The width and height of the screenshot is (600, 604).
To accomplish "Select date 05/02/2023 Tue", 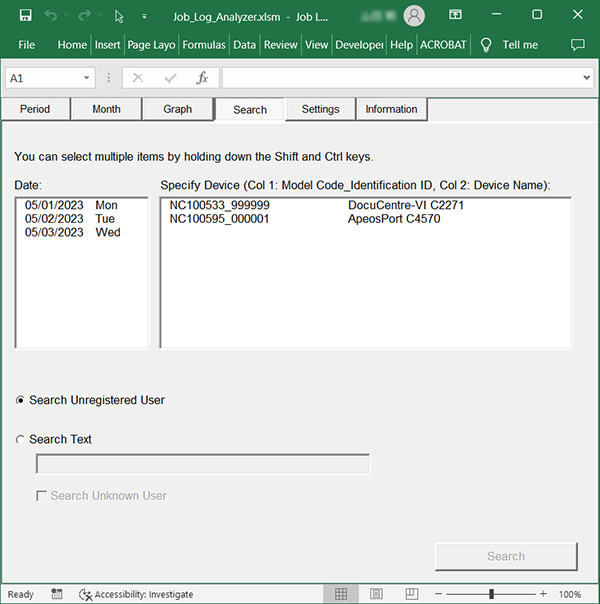I will click(82, 219).
